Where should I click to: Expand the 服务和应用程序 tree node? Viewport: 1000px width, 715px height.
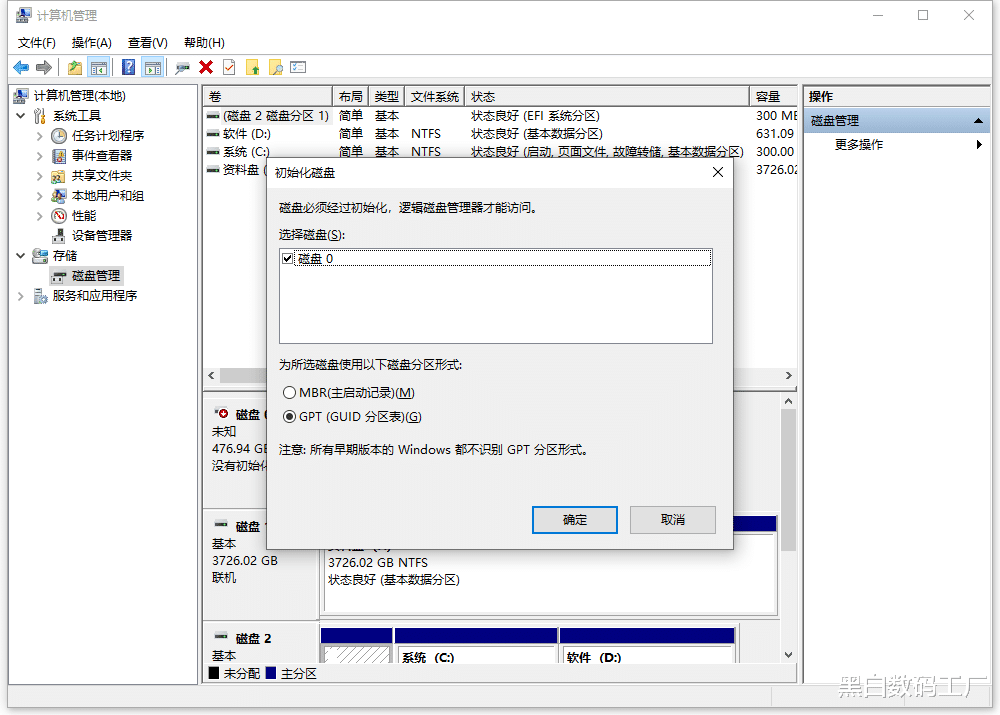coord(20,295)
